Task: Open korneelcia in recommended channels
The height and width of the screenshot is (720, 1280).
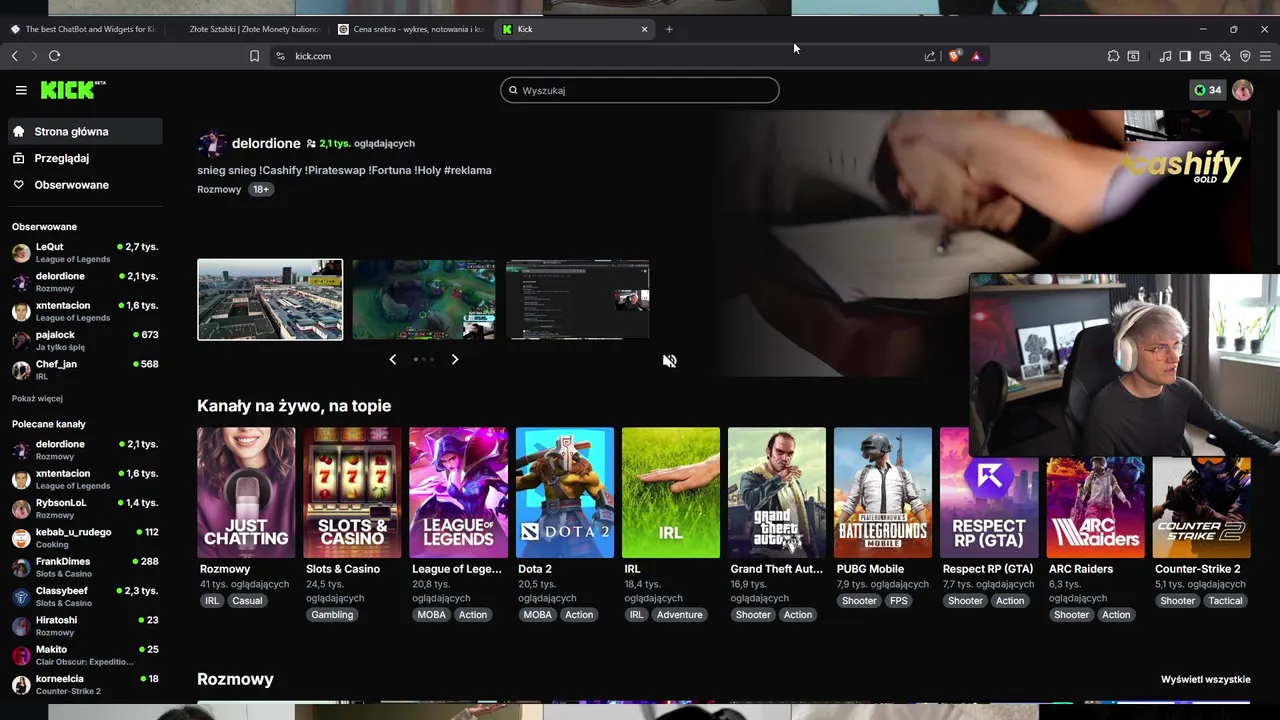Action: click(x=85, y=684)
